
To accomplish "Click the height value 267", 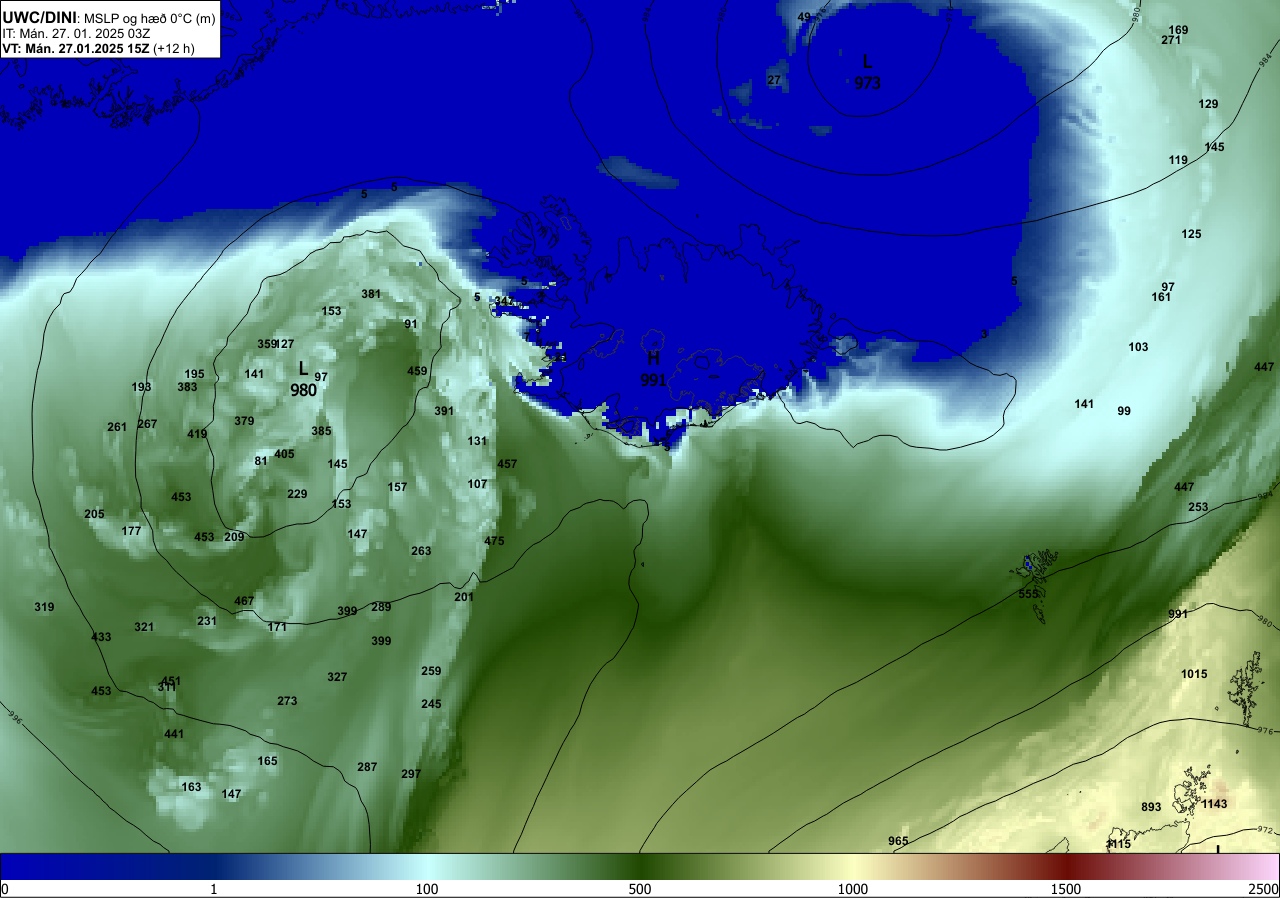I will (147, 424).
